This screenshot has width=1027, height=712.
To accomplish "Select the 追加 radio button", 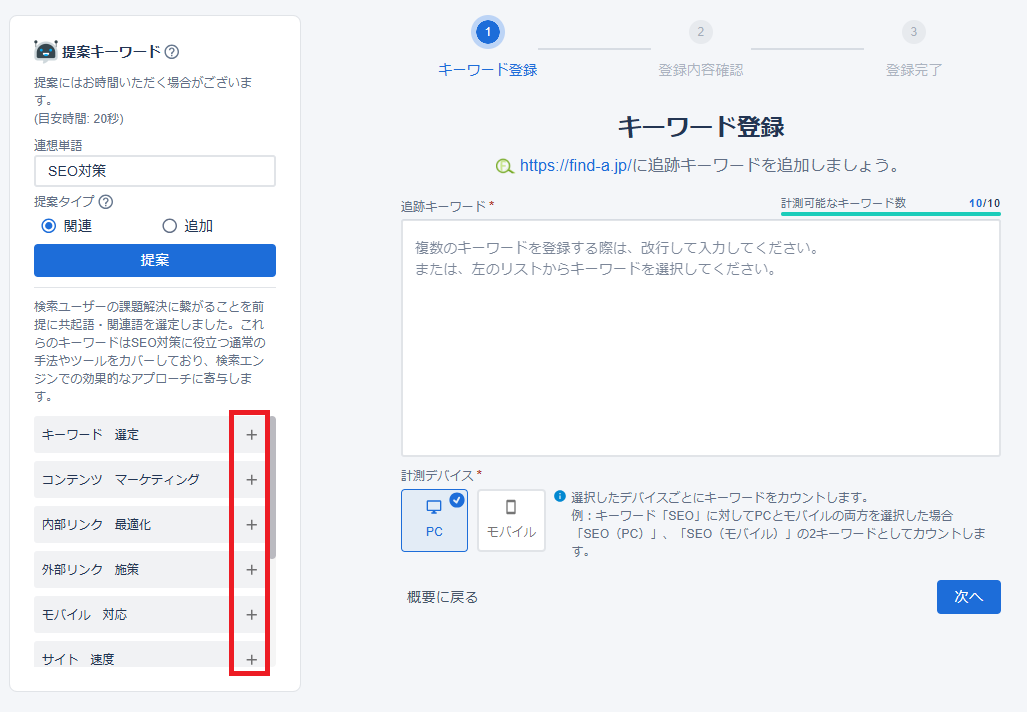I will click(170, 226).
